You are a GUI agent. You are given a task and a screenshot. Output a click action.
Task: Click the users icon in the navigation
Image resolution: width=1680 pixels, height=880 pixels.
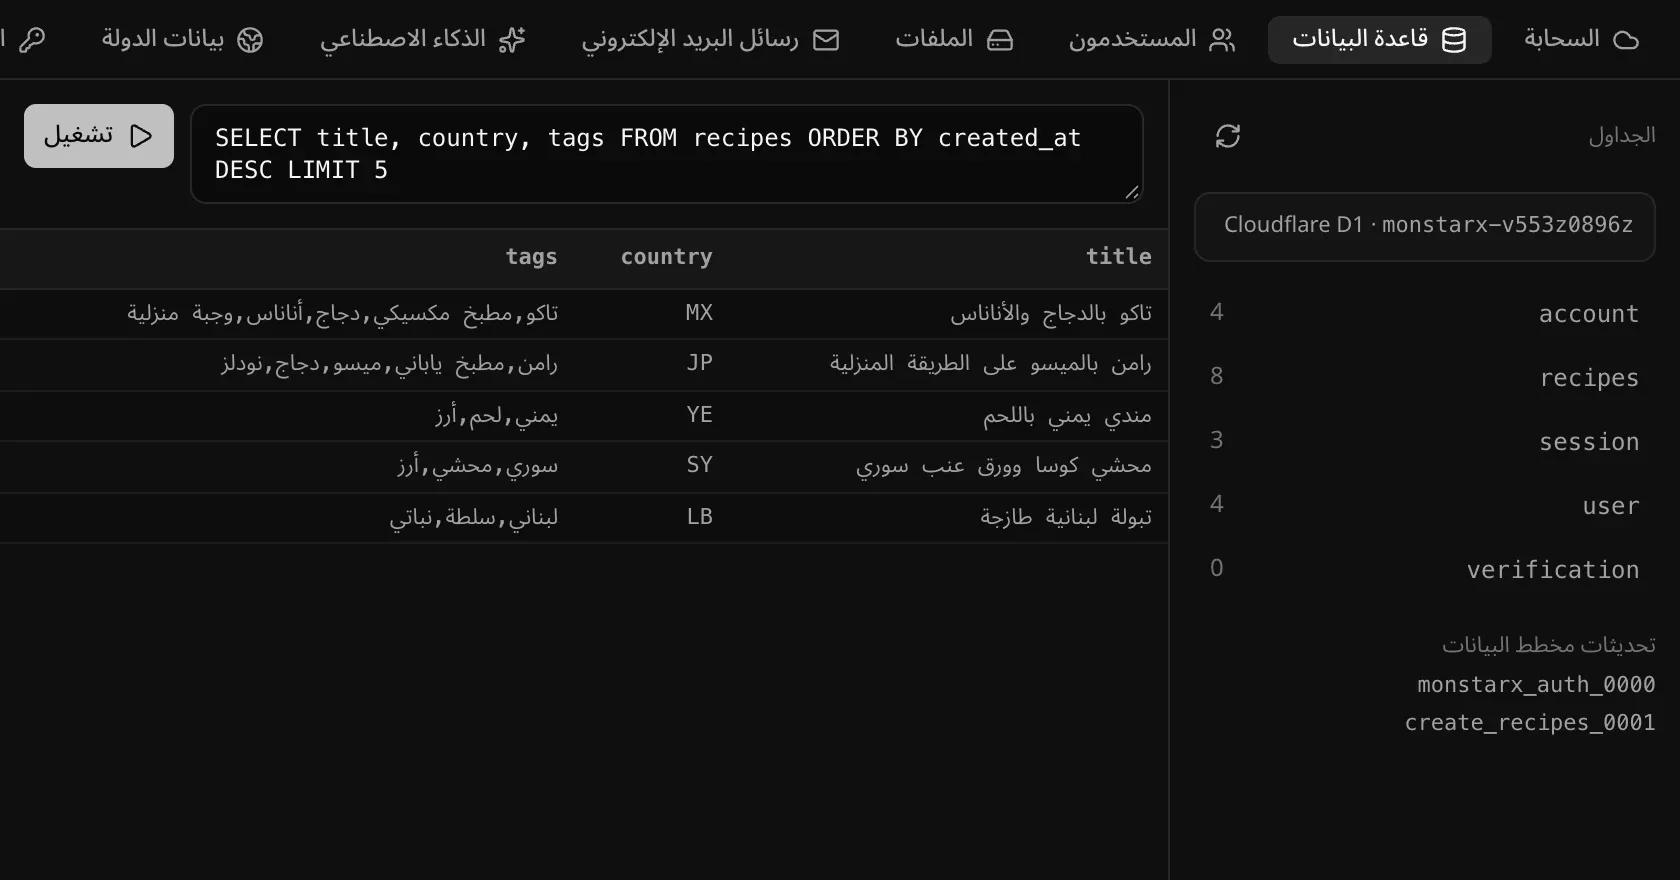coord(1222,40)
